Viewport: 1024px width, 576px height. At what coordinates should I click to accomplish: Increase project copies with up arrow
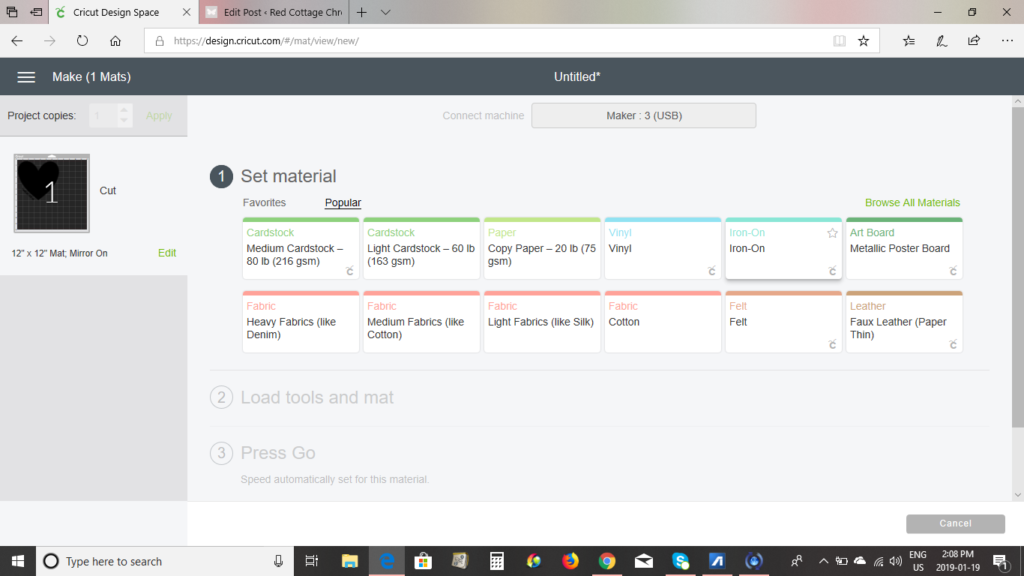(x=124, y=110)
